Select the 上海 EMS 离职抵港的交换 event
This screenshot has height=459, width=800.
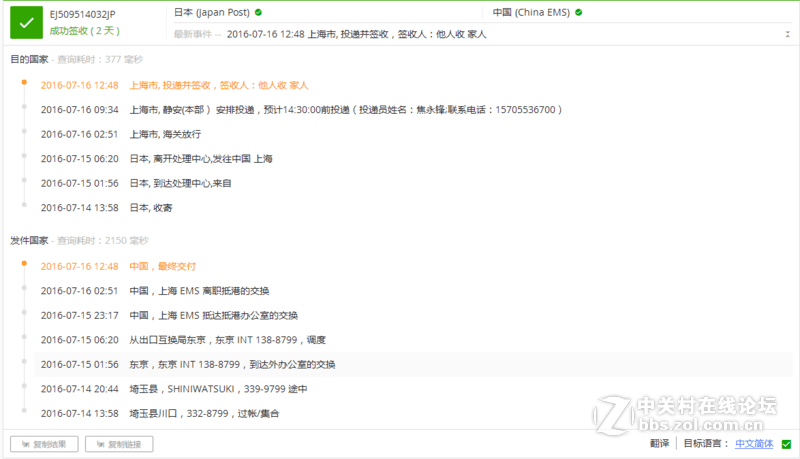(413, 291)
